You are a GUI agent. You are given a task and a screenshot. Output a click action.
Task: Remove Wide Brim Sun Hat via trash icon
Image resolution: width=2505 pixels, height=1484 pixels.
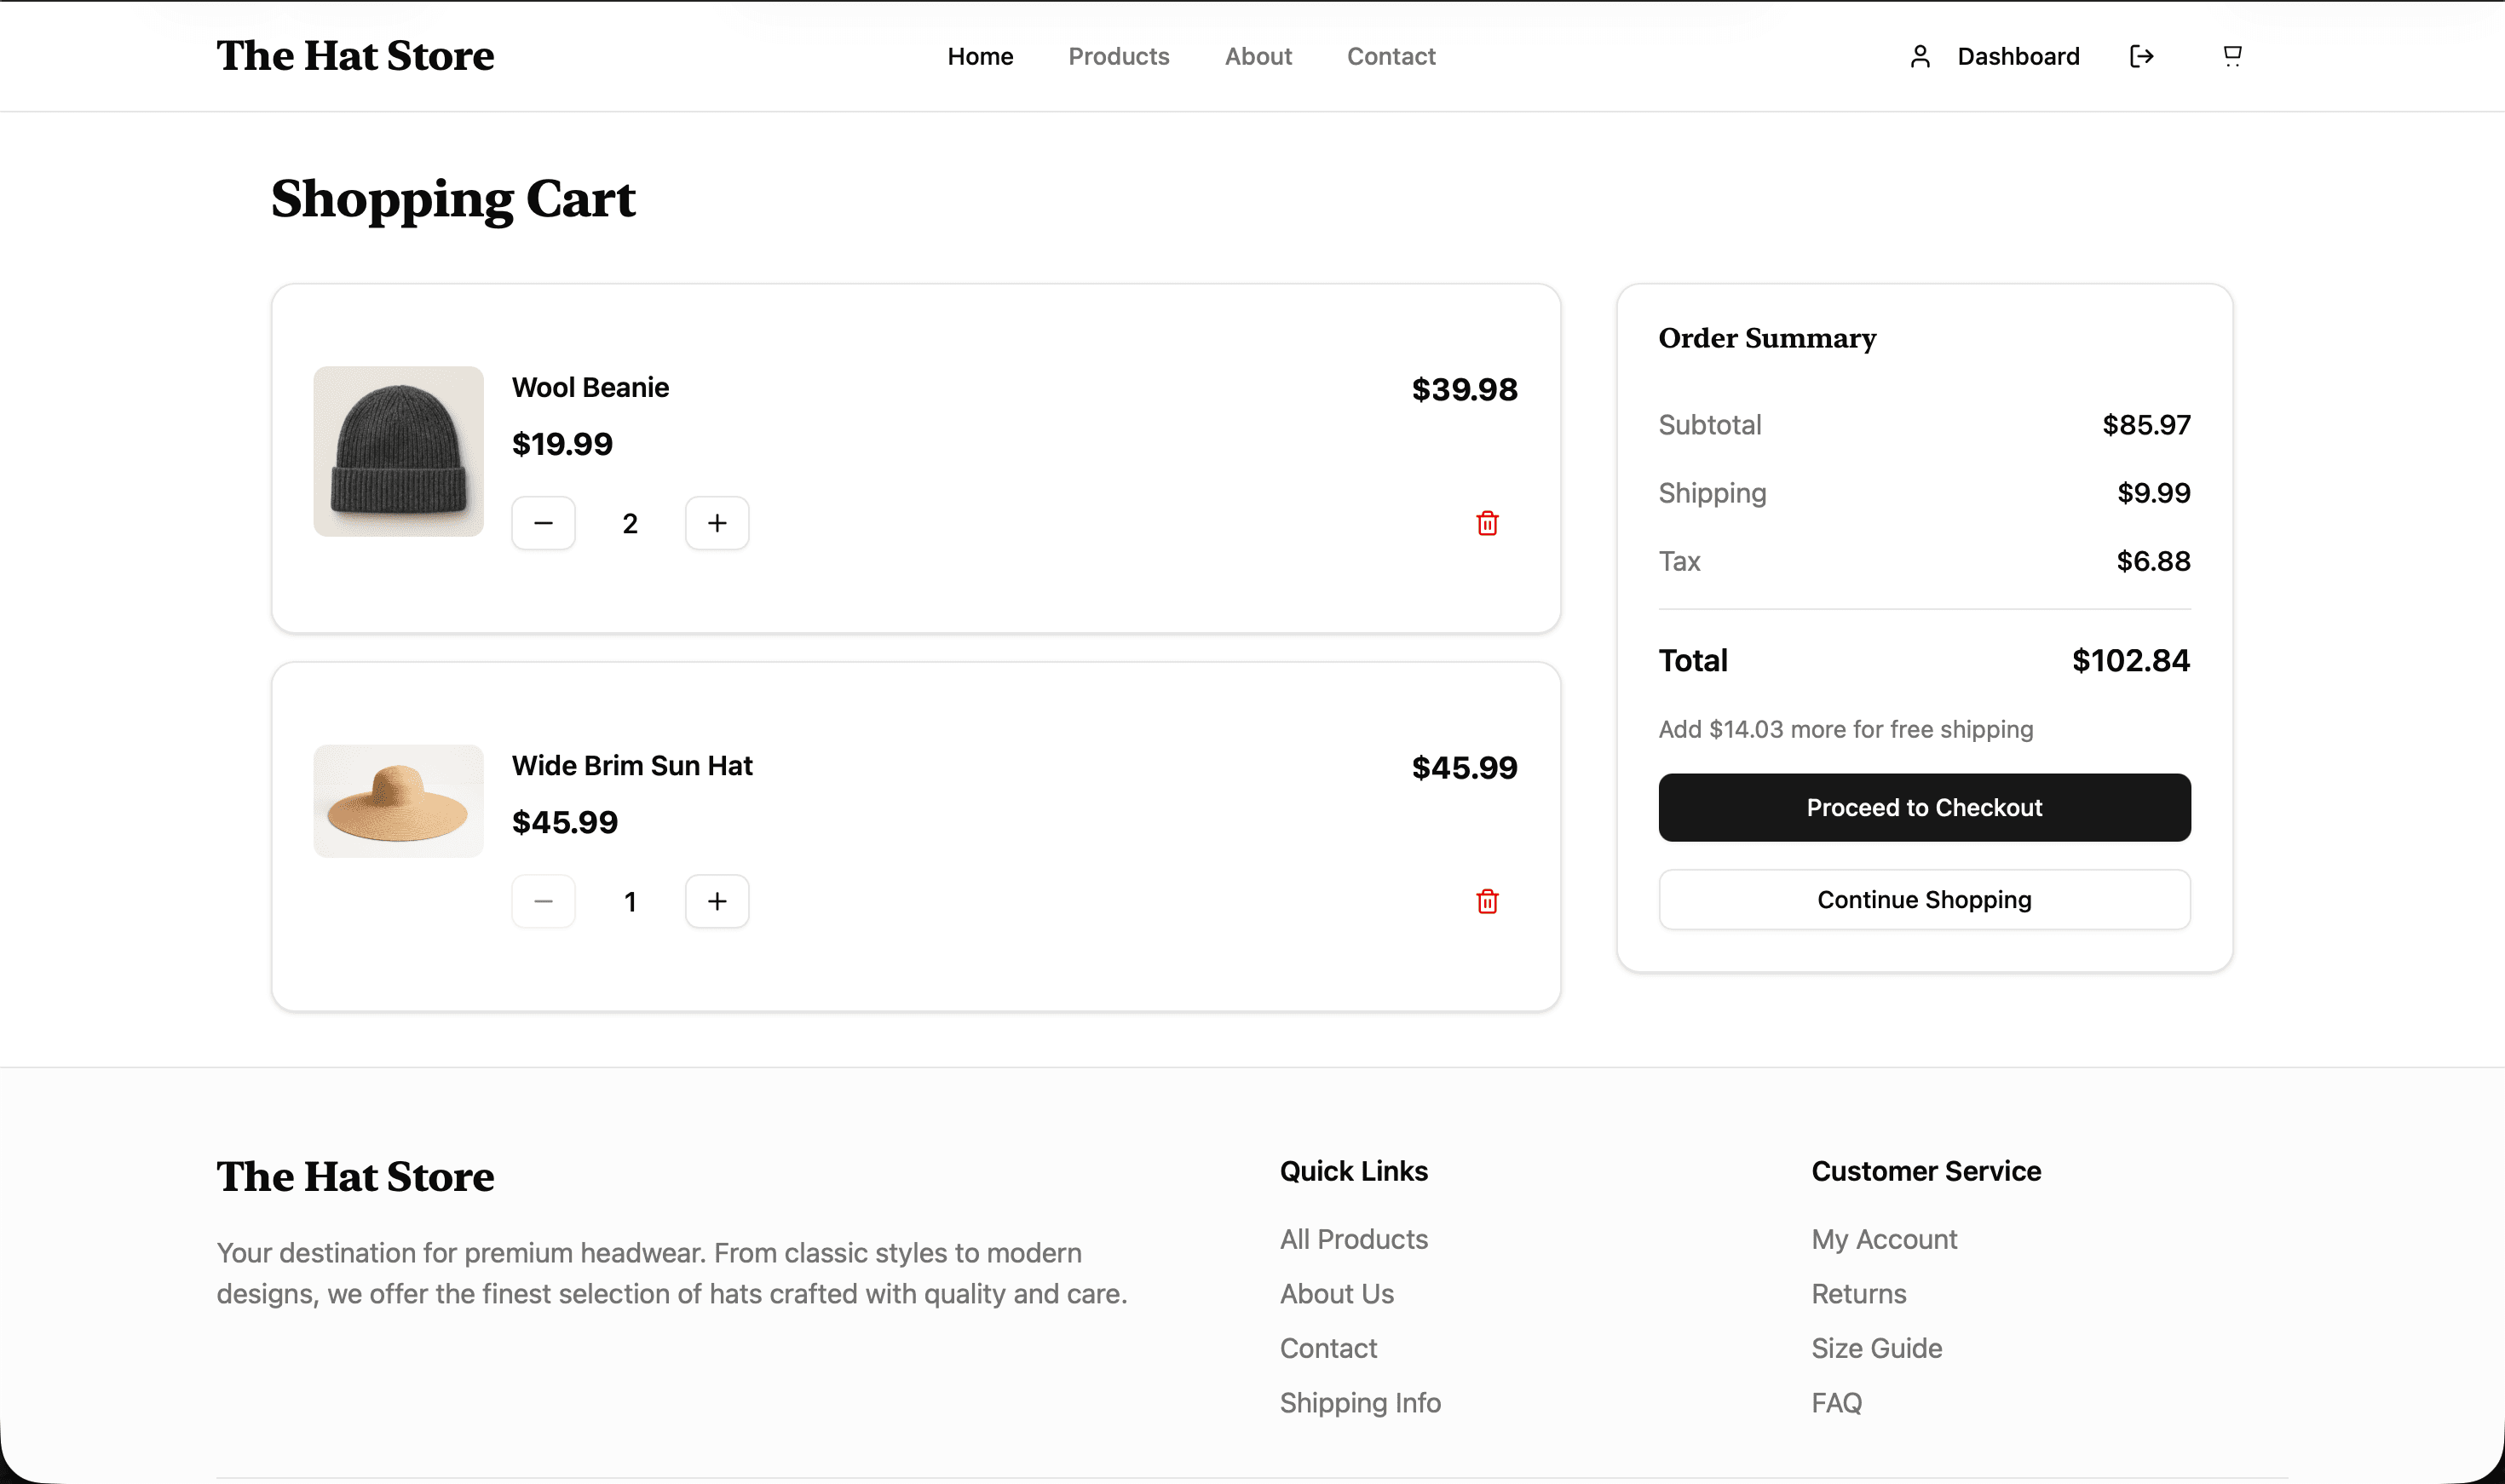[x=1487, y=901]
